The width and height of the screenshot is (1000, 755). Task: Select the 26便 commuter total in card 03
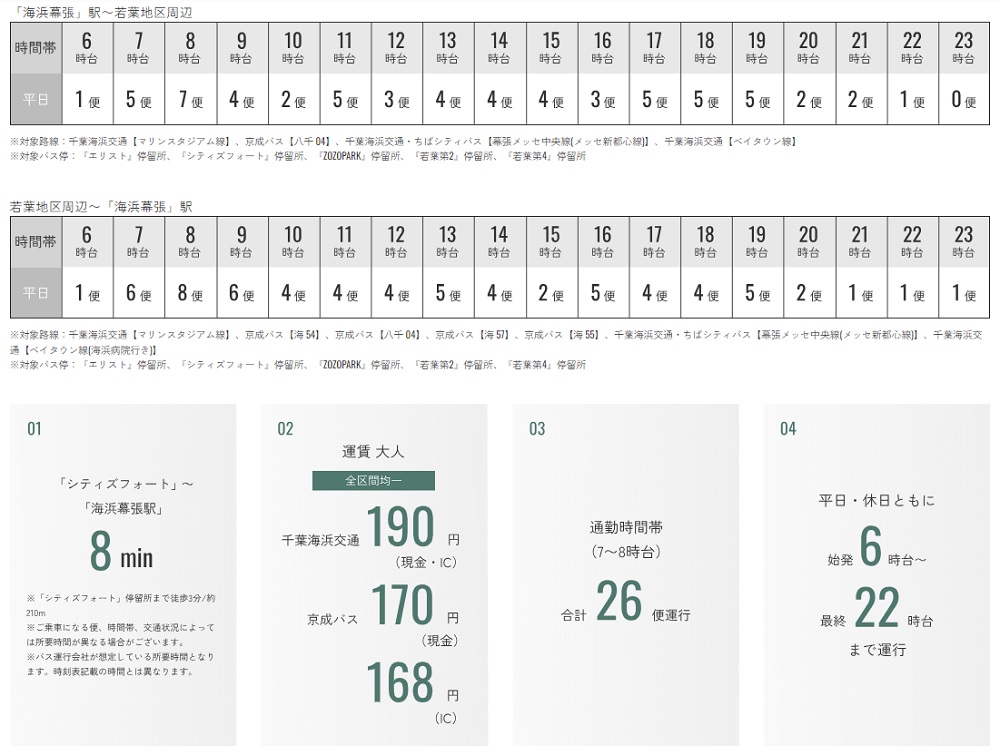pos(619,602)
